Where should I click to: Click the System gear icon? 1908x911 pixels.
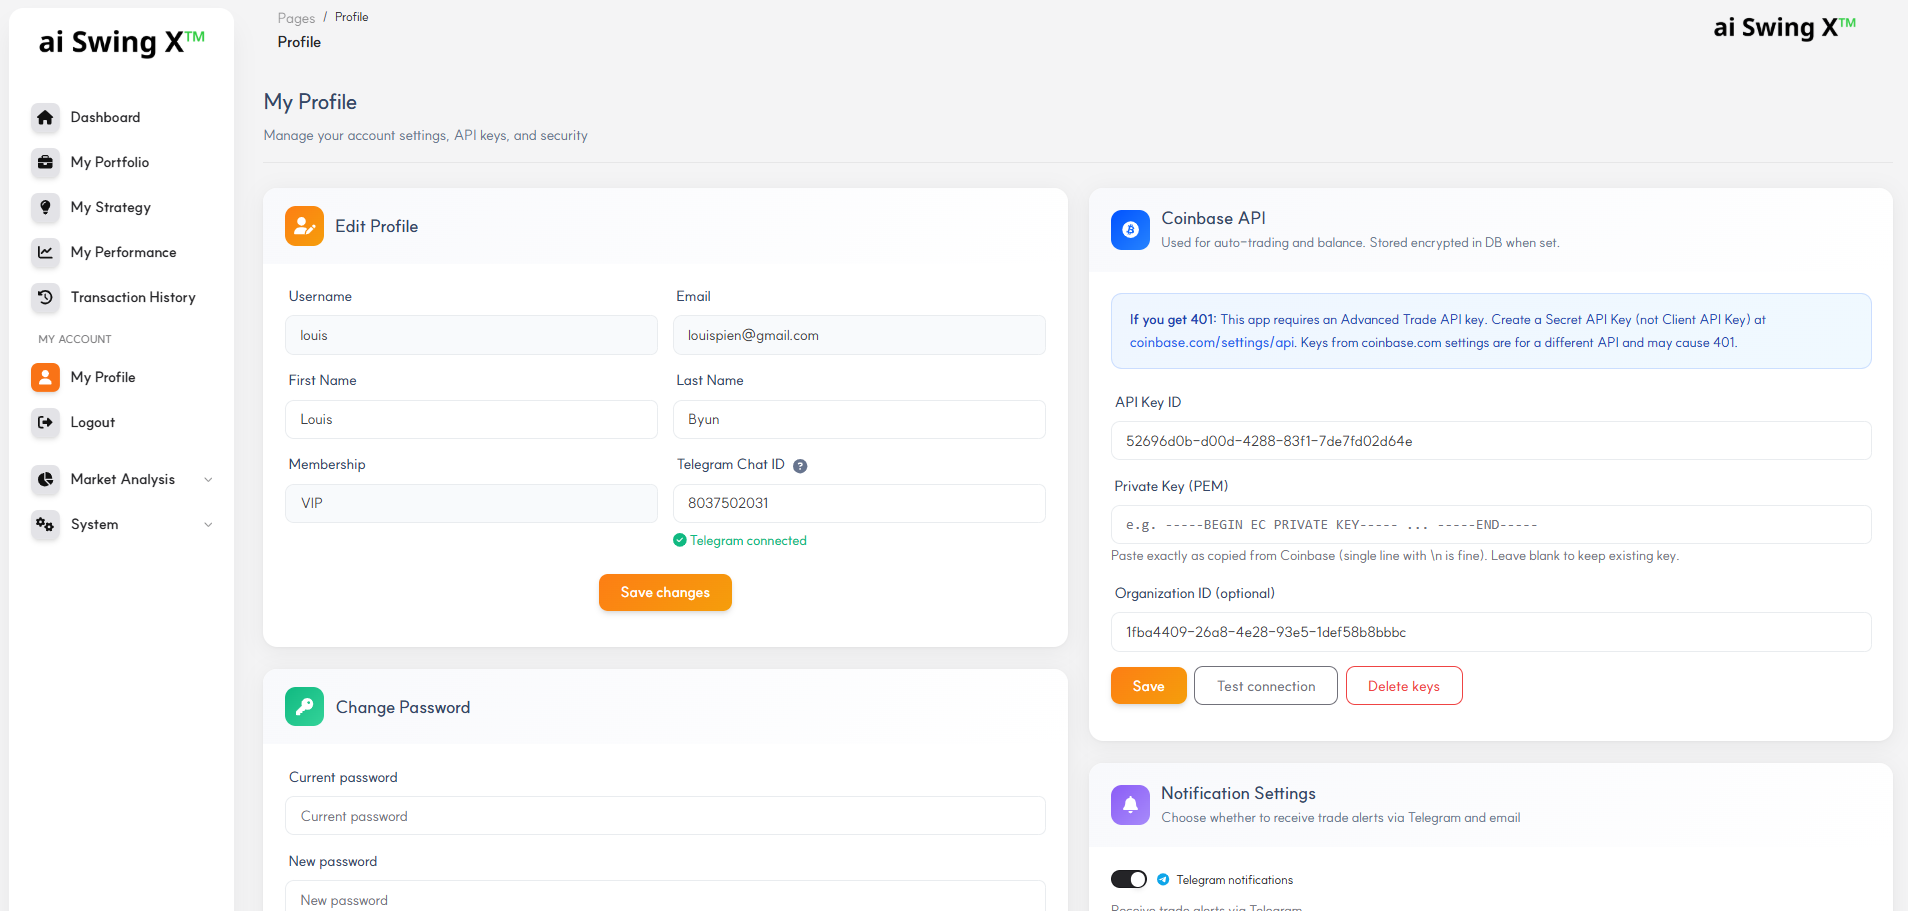click(45, 524)
